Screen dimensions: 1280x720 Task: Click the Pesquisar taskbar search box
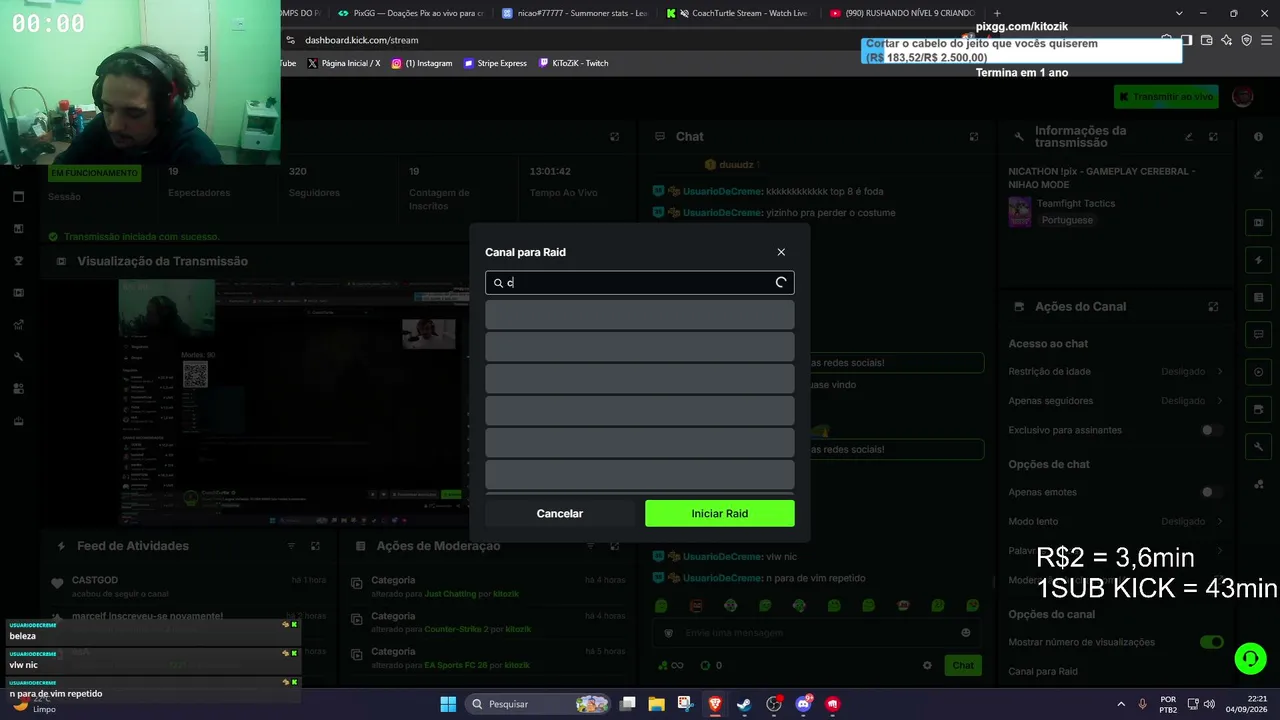click(x=539, y=704)
